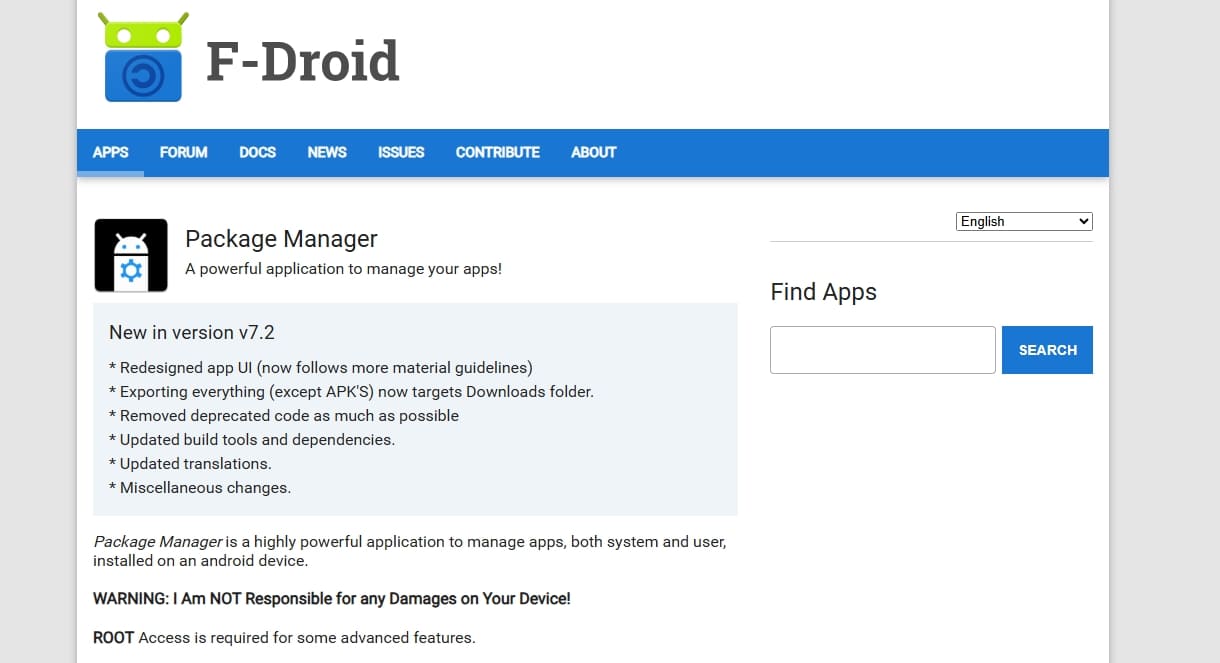Open the ABOUT navigation item
This screenshot has width=1220, height=663.
coord(594,152)
